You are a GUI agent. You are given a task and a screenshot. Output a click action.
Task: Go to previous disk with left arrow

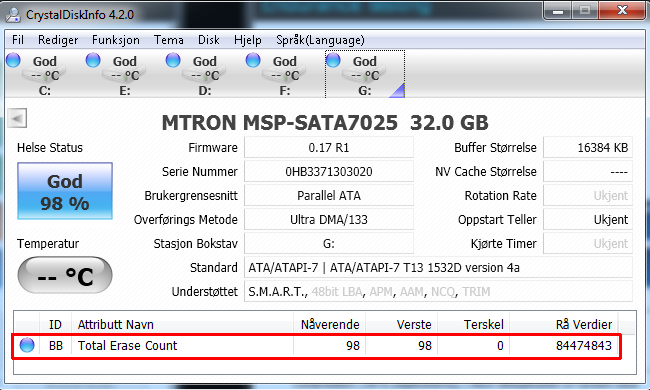pyautogui.click(x=17, y=119)
